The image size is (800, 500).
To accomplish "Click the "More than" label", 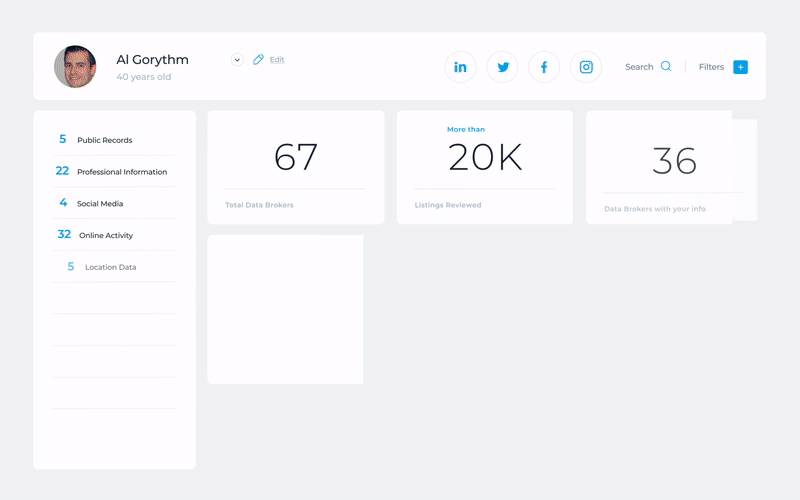I will click(466, 130).
